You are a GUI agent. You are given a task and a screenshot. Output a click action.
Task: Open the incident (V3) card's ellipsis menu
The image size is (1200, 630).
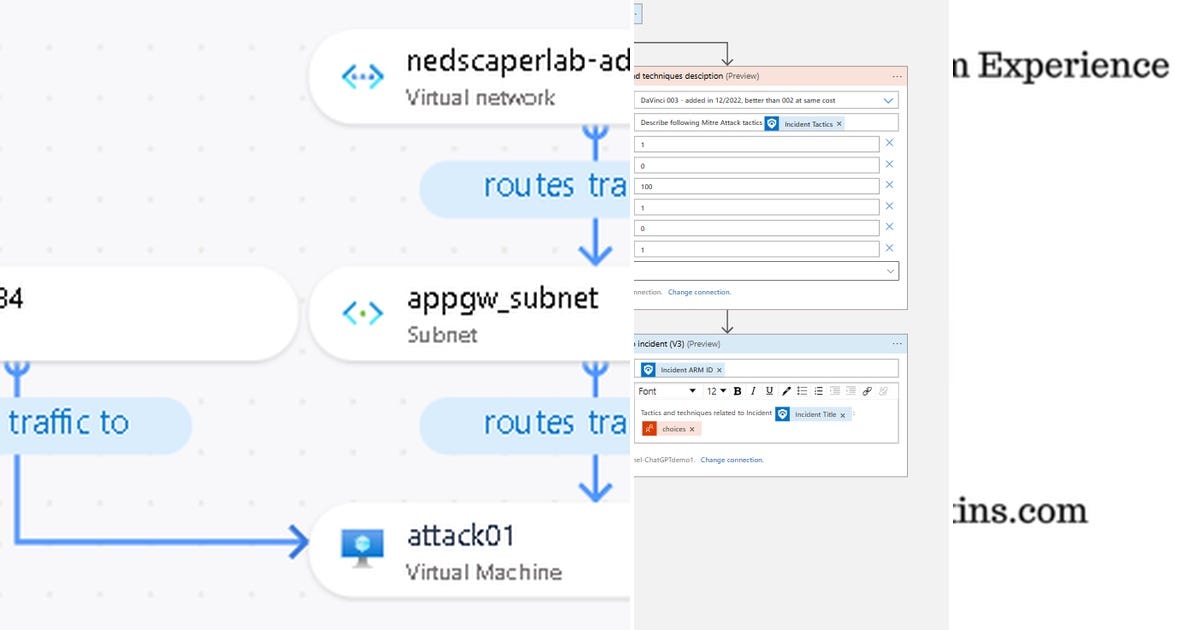(895, 344)
